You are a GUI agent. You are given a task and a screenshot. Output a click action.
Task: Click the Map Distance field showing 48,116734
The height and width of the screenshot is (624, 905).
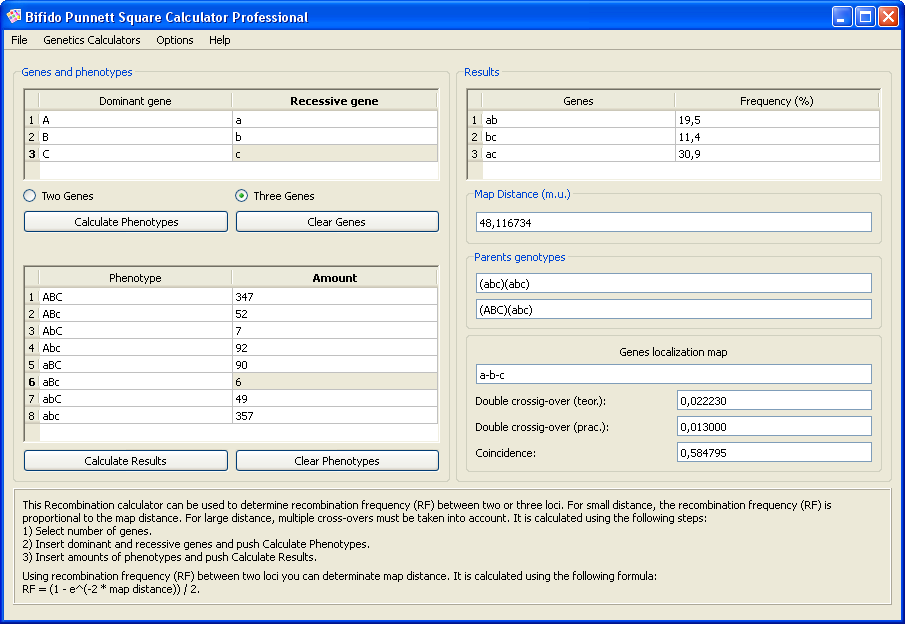pyautogui.click(x=674, y=222)
